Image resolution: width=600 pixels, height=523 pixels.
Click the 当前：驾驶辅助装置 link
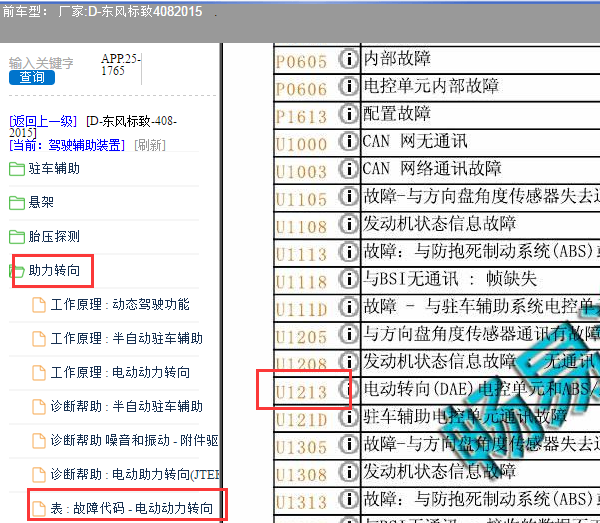tap(67, 145)
